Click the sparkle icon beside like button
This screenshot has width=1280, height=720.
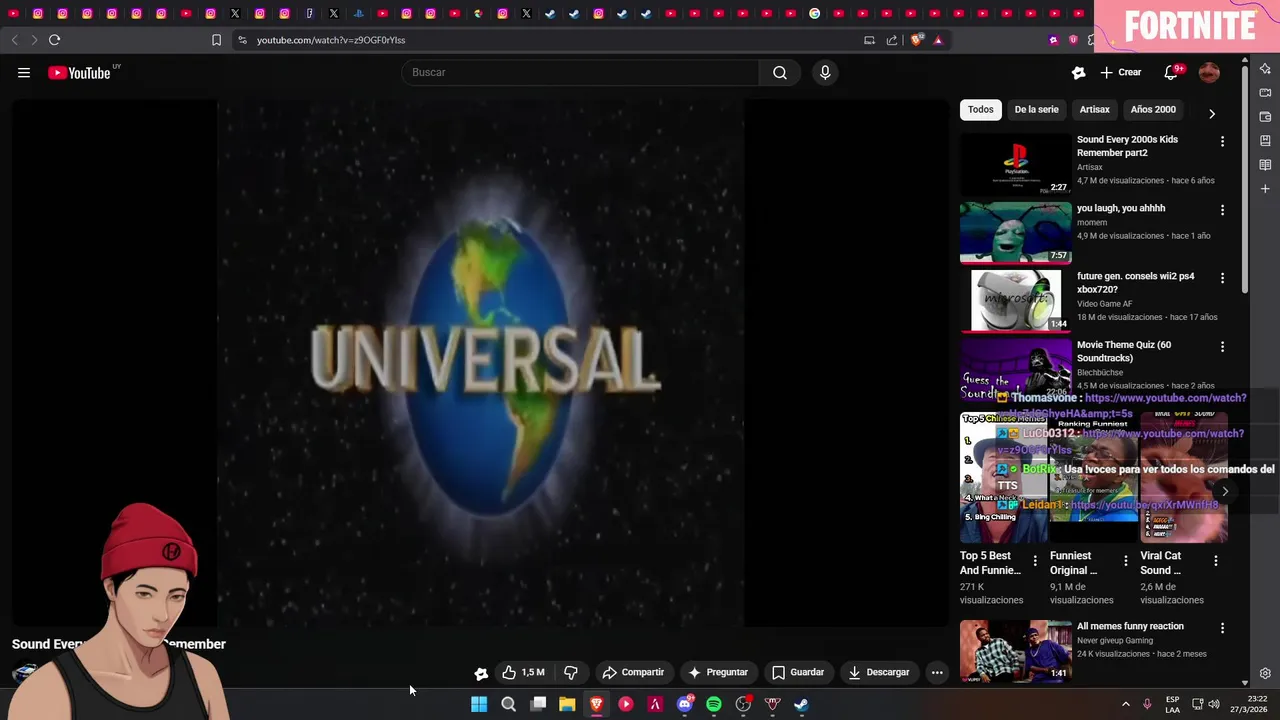tap(481, 673)
